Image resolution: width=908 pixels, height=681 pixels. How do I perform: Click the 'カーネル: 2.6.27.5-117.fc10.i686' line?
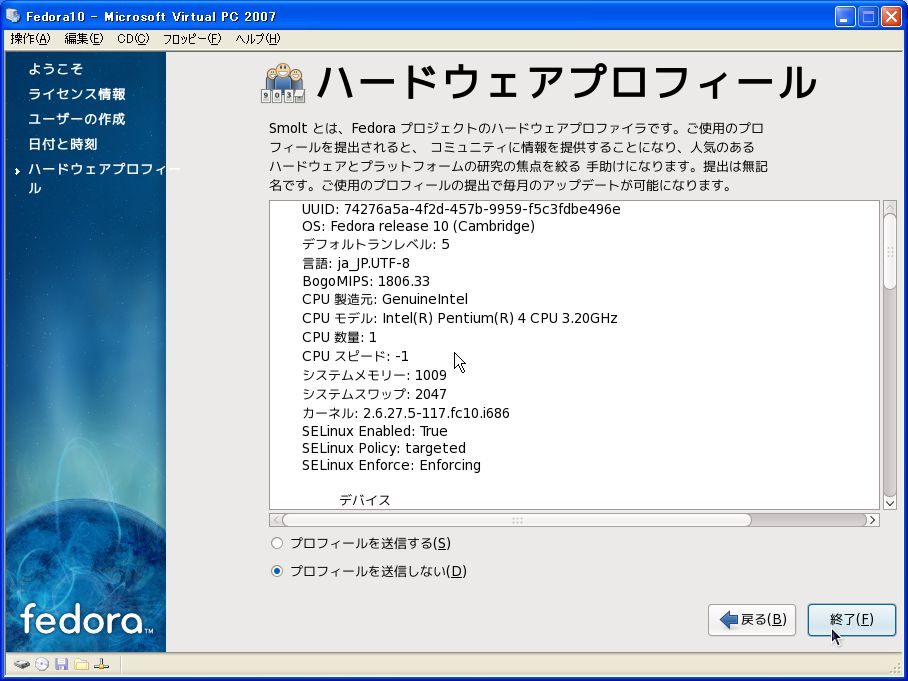click(405, 413)
